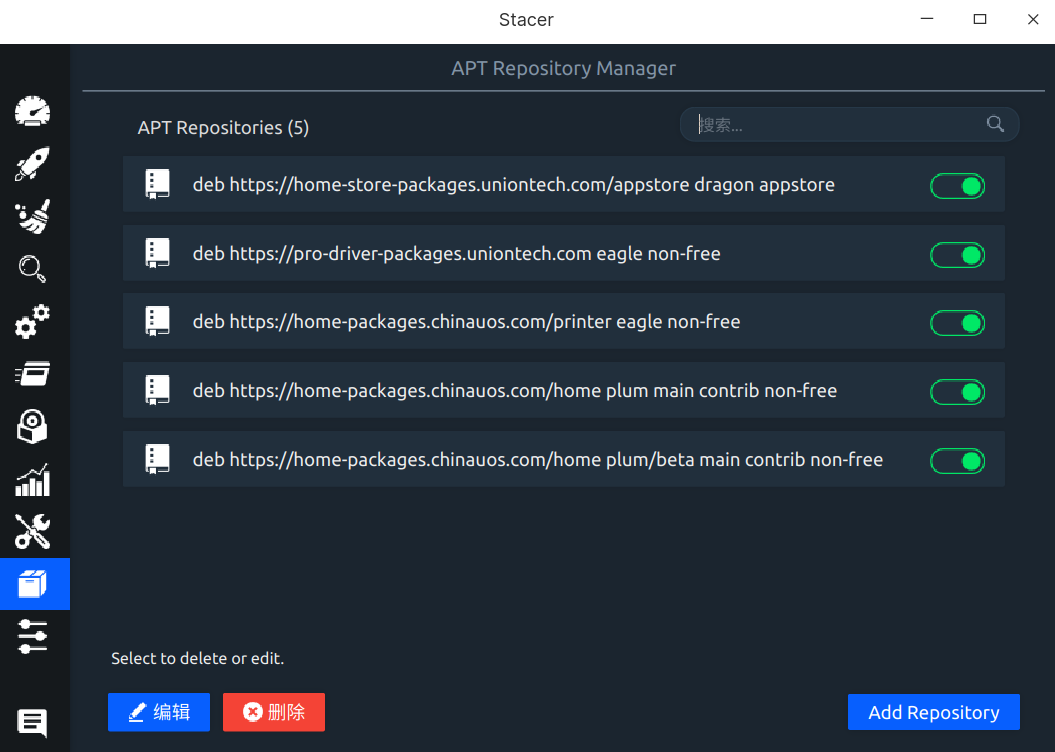Toggle off pro-driver-packages eagle repository
The width and height of the screenshot is (1055, 752).
[957, 255]
